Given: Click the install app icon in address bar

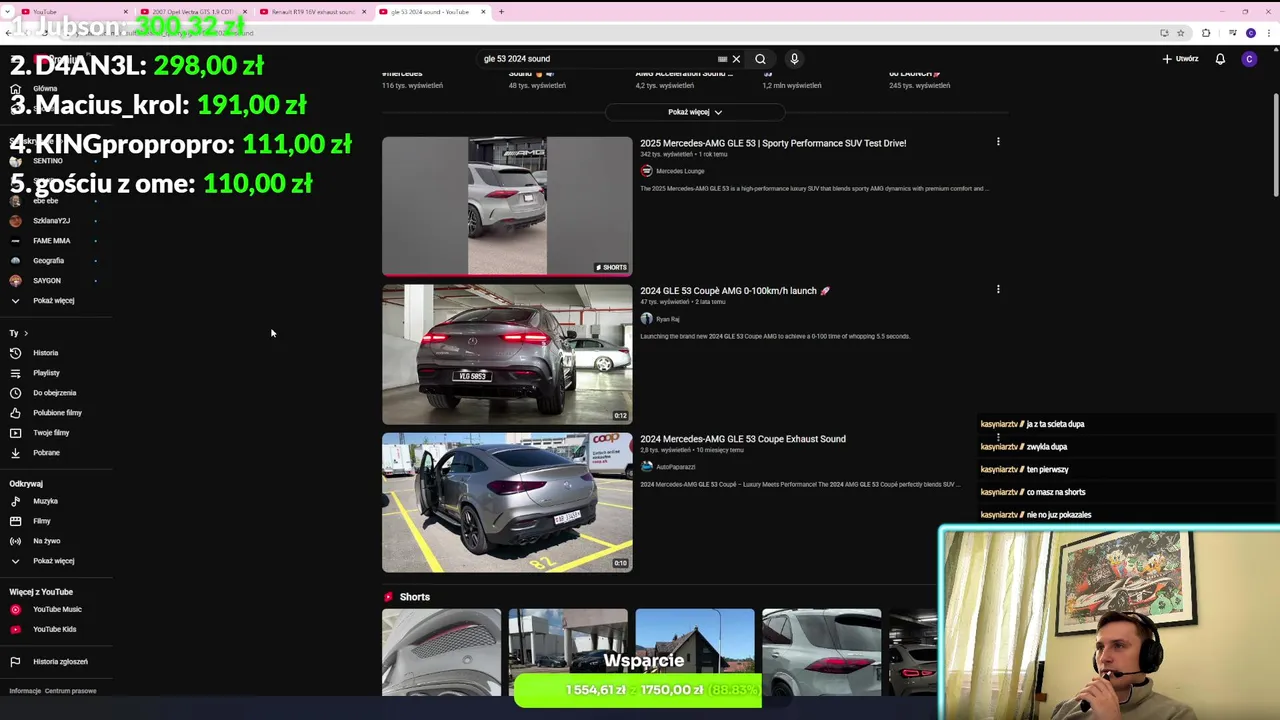Looking at the screenshot, I should point(1164,33).
